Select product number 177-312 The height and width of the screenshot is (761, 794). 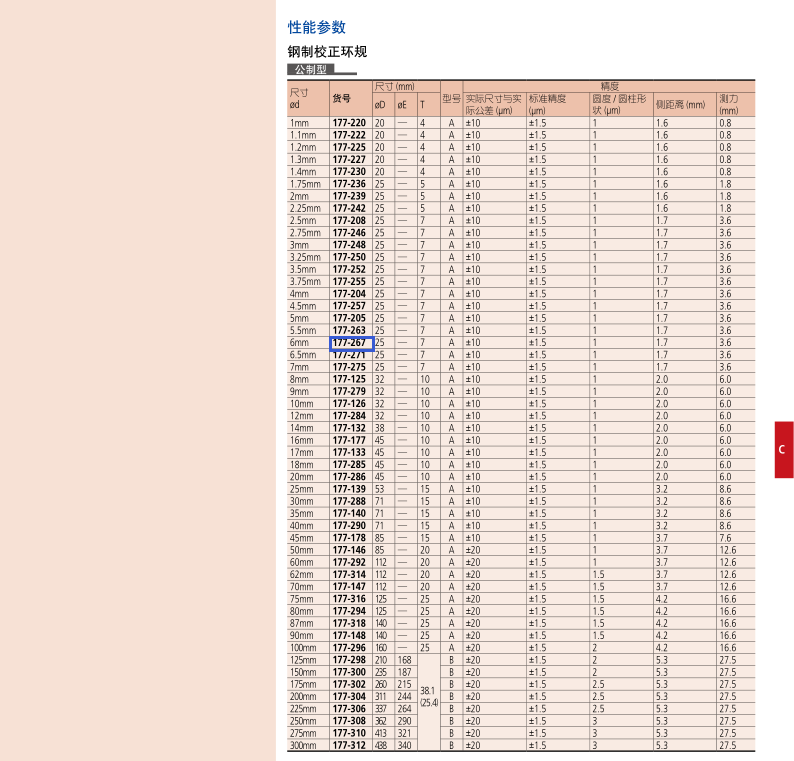349,745
